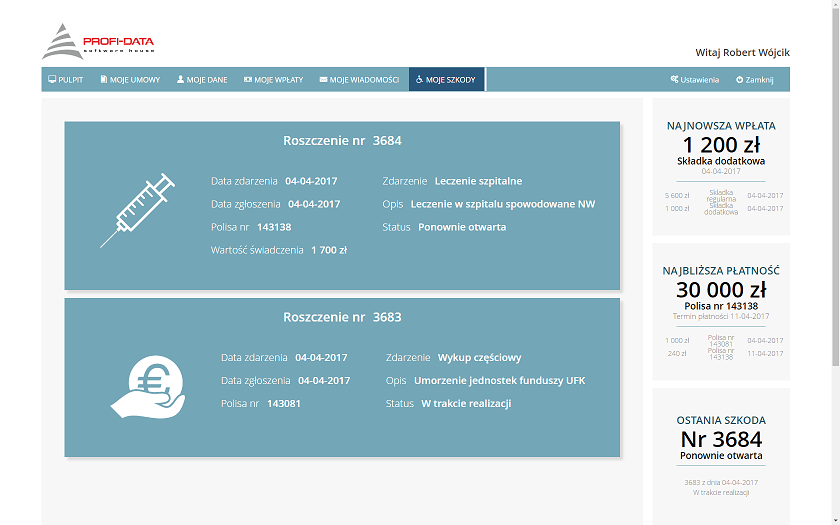Click the 'Najnowsza wpłata' widget title
The height and width of the screenshot is (525, 840).
pyautogui.click(x=721, y=125)
